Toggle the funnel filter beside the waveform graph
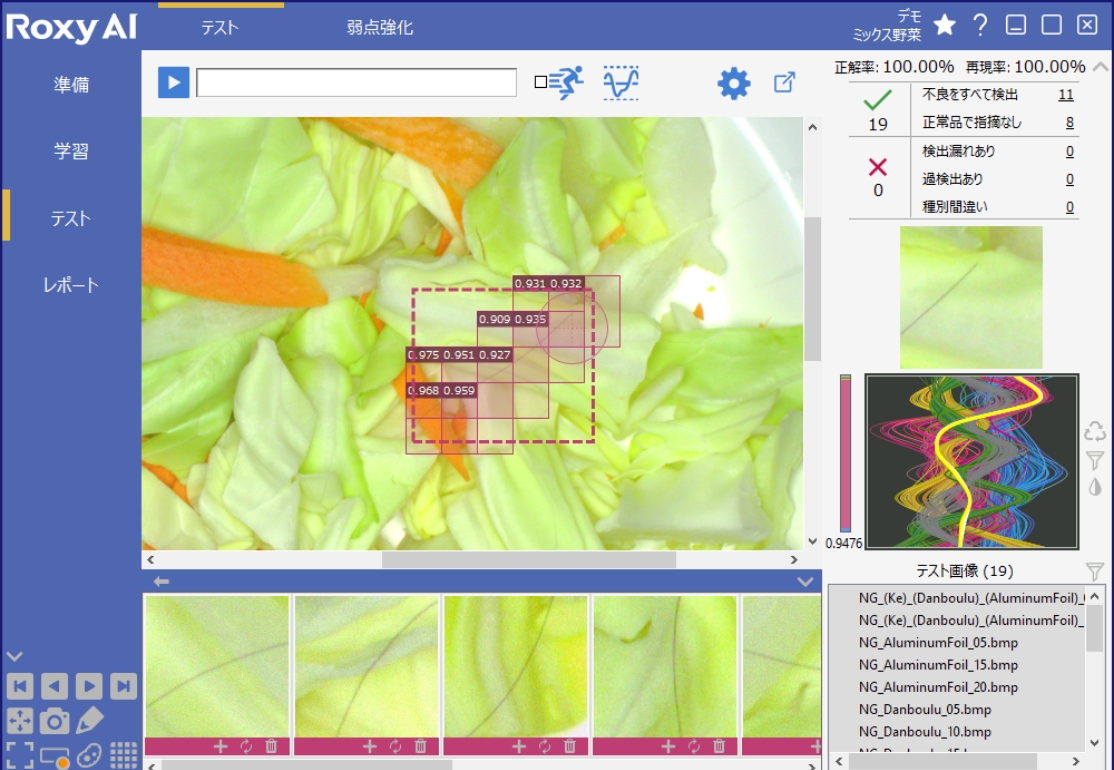Viewport: 1114px width, 770px height. [1095, 460]
